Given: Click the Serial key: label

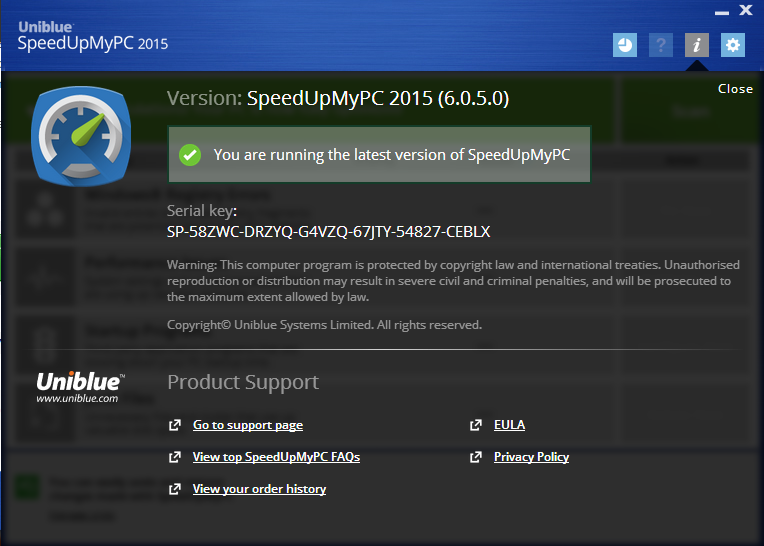Looking at the screenshot, I should pos(202,211).
